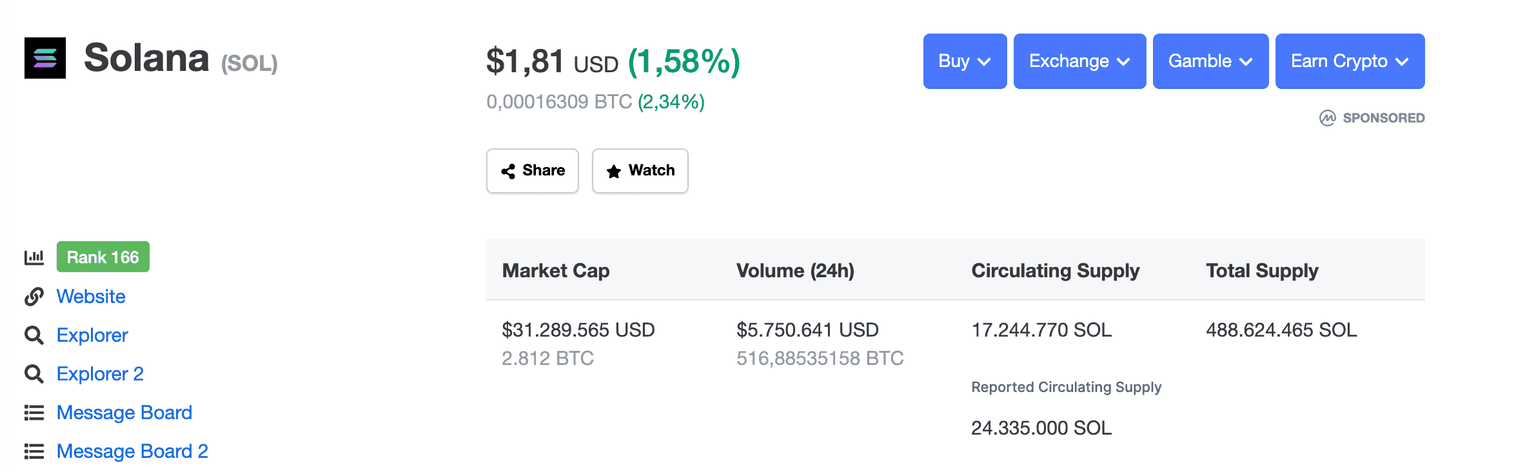1536x472 pixels.
Task: Click the list icon beside Message Board 2
Action: click(x=34, y=452)
